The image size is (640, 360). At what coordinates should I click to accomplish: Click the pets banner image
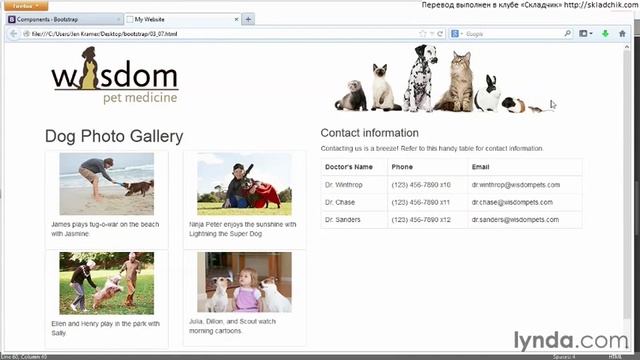click(445, 78)
